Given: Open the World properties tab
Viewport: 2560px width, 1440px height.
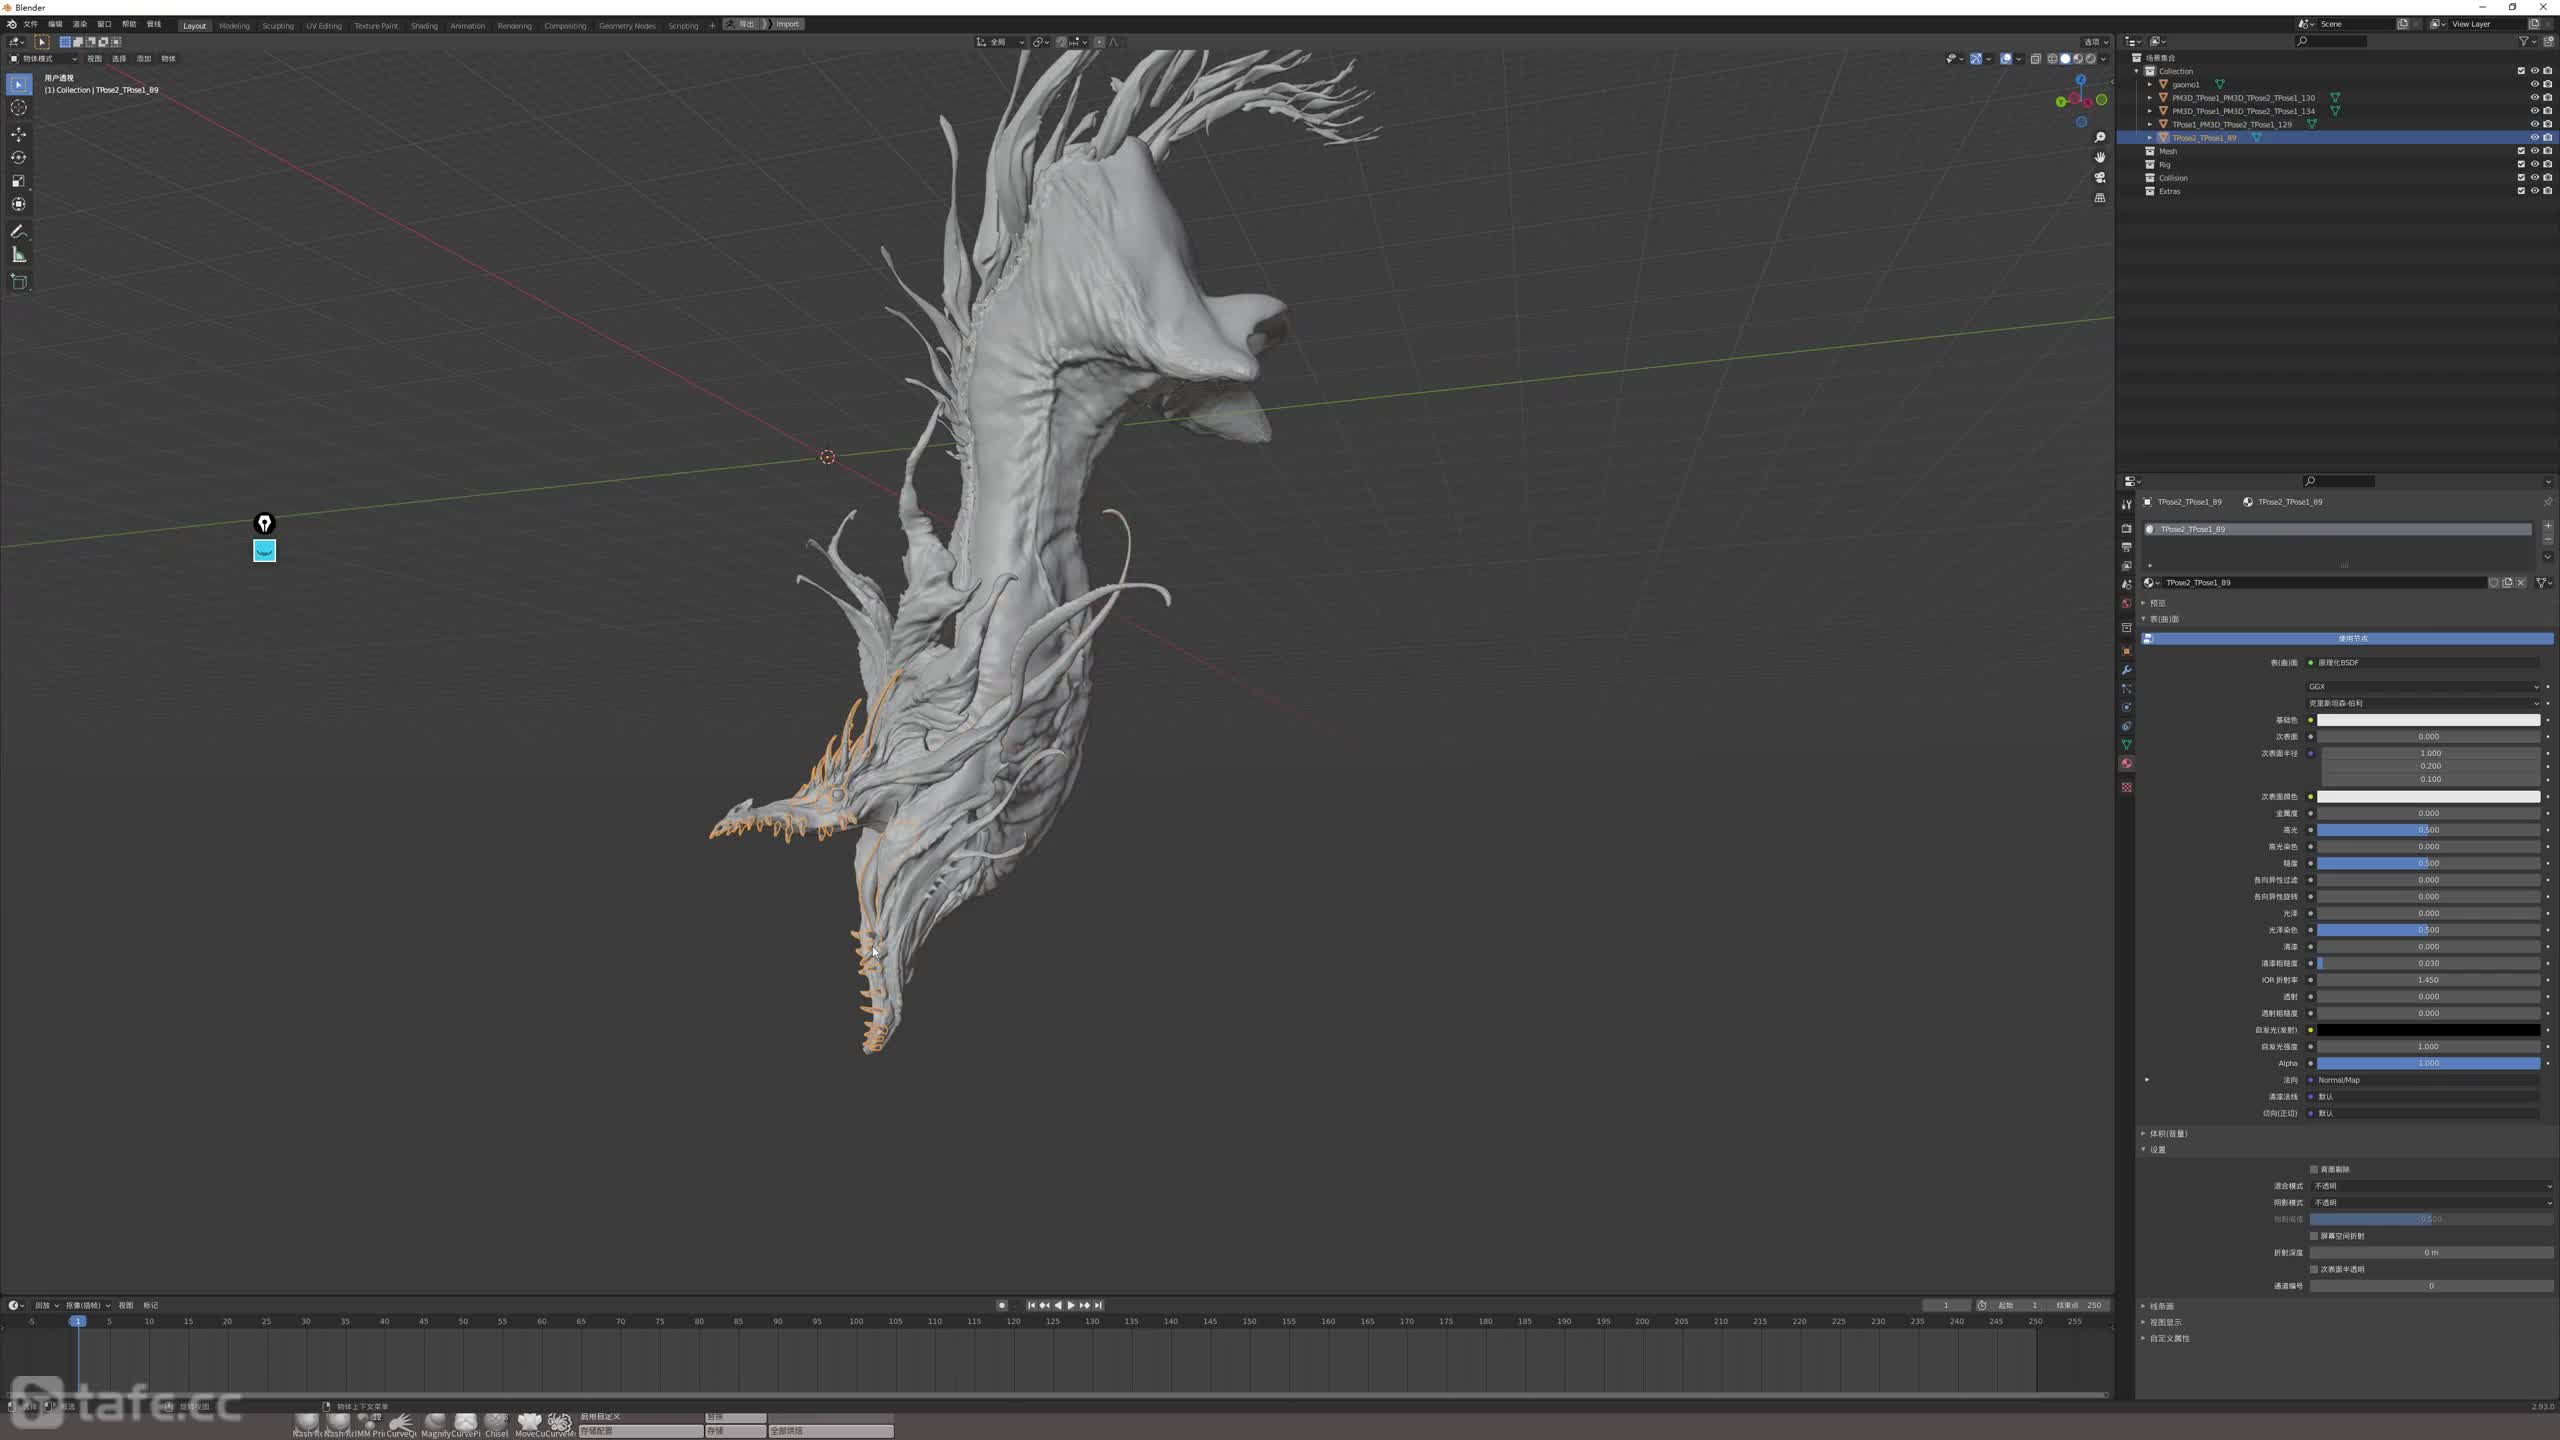Looking at the screenshot, I should pos(2126,604).
